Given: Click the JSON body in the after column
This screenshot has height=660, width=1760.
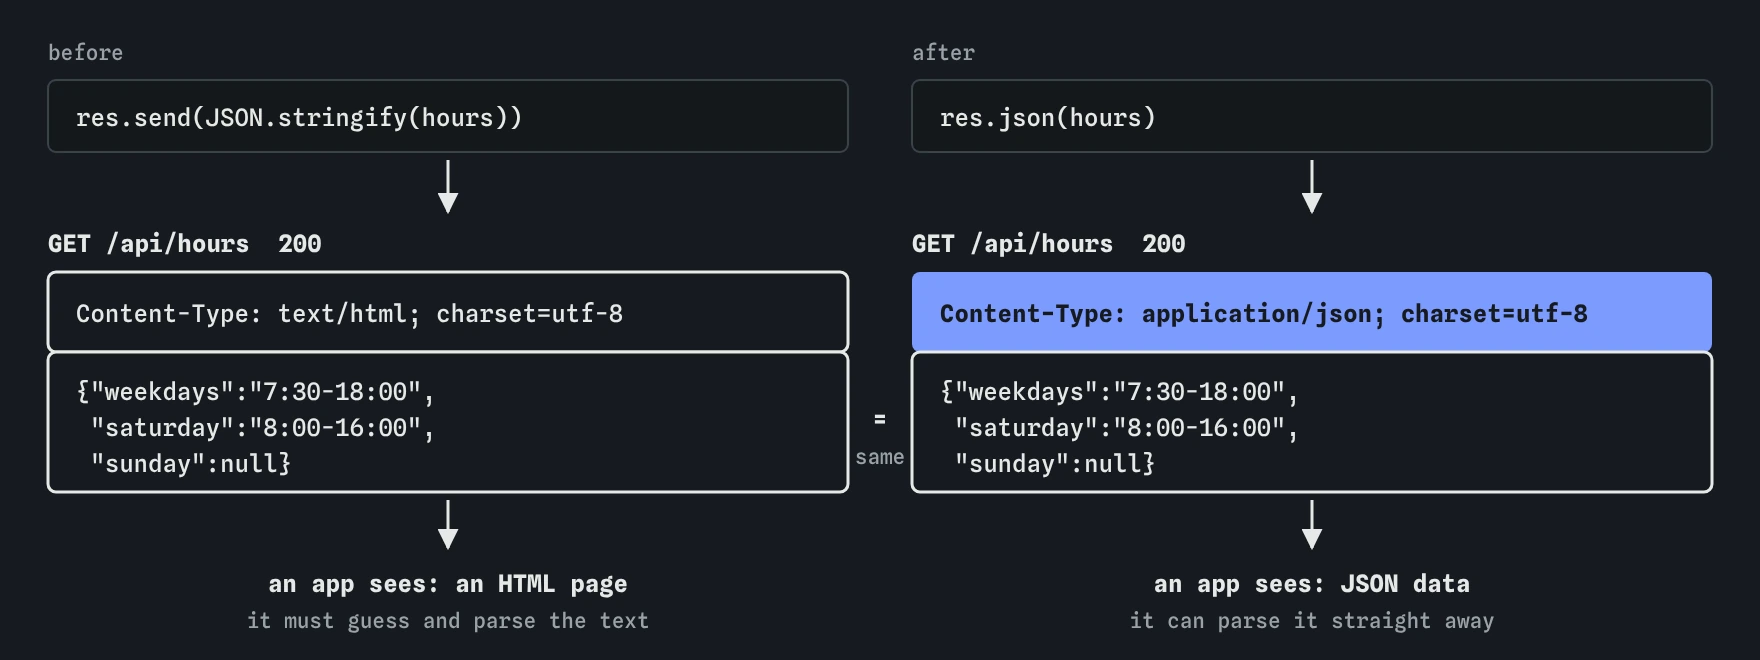Looking at the screenshot, I should [x=1312, y=422].
